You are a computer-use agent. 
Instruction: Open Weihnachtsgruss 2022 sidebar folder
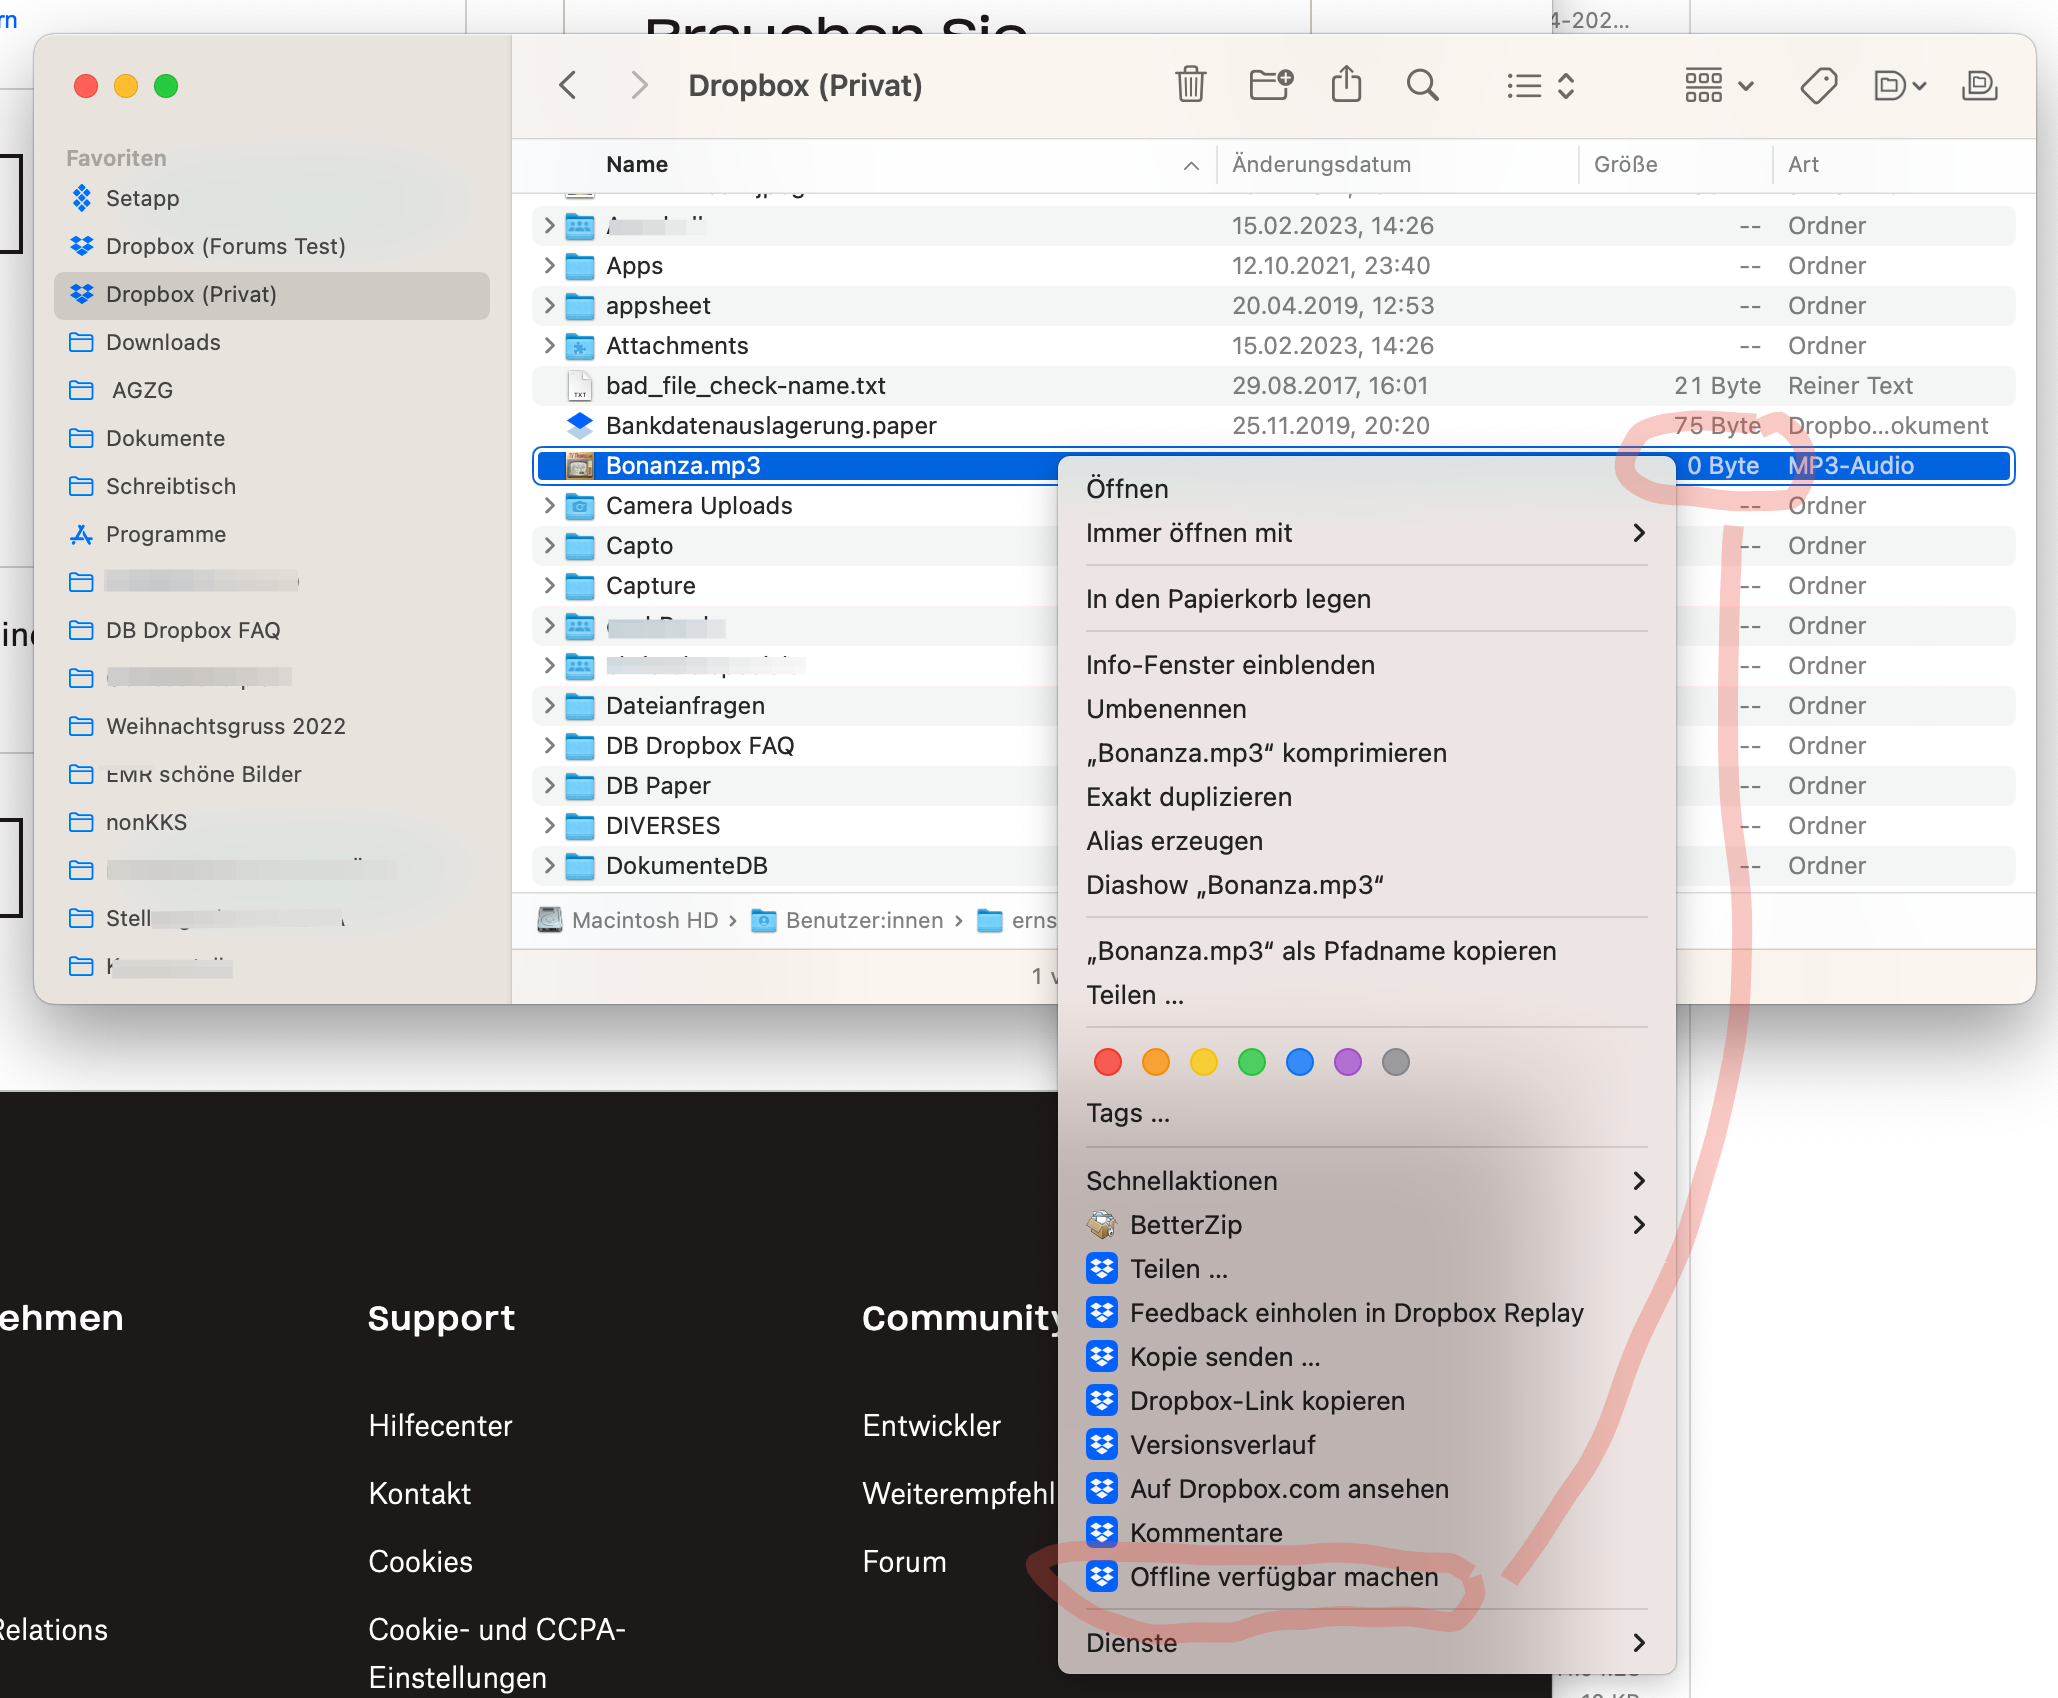(x=272, y=726)
